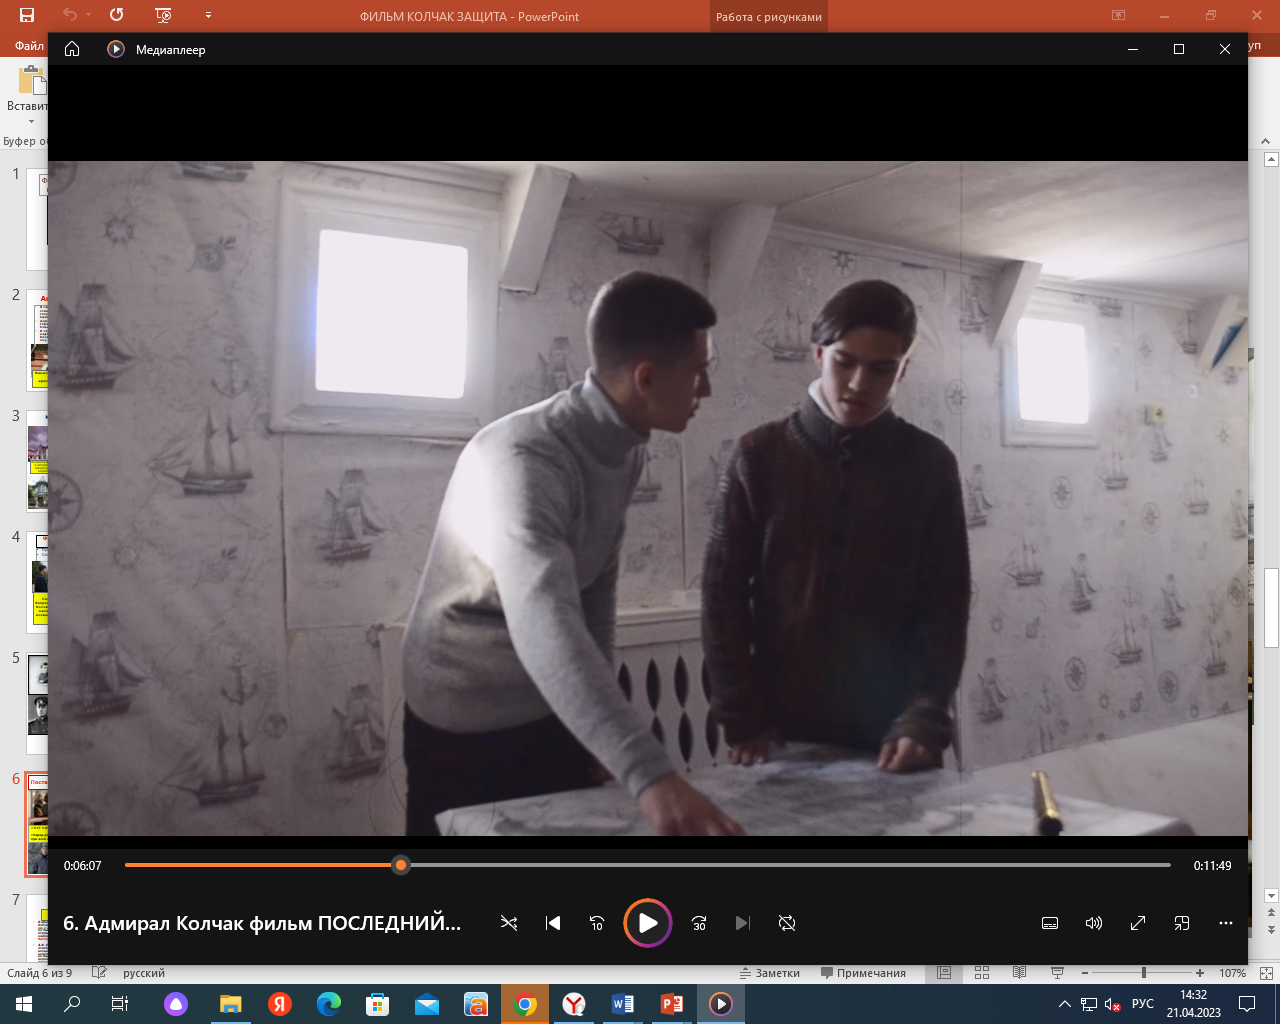Open the volume control
The height and width of the screenshot is (1024, 1280).
(x=1094, y=923)
